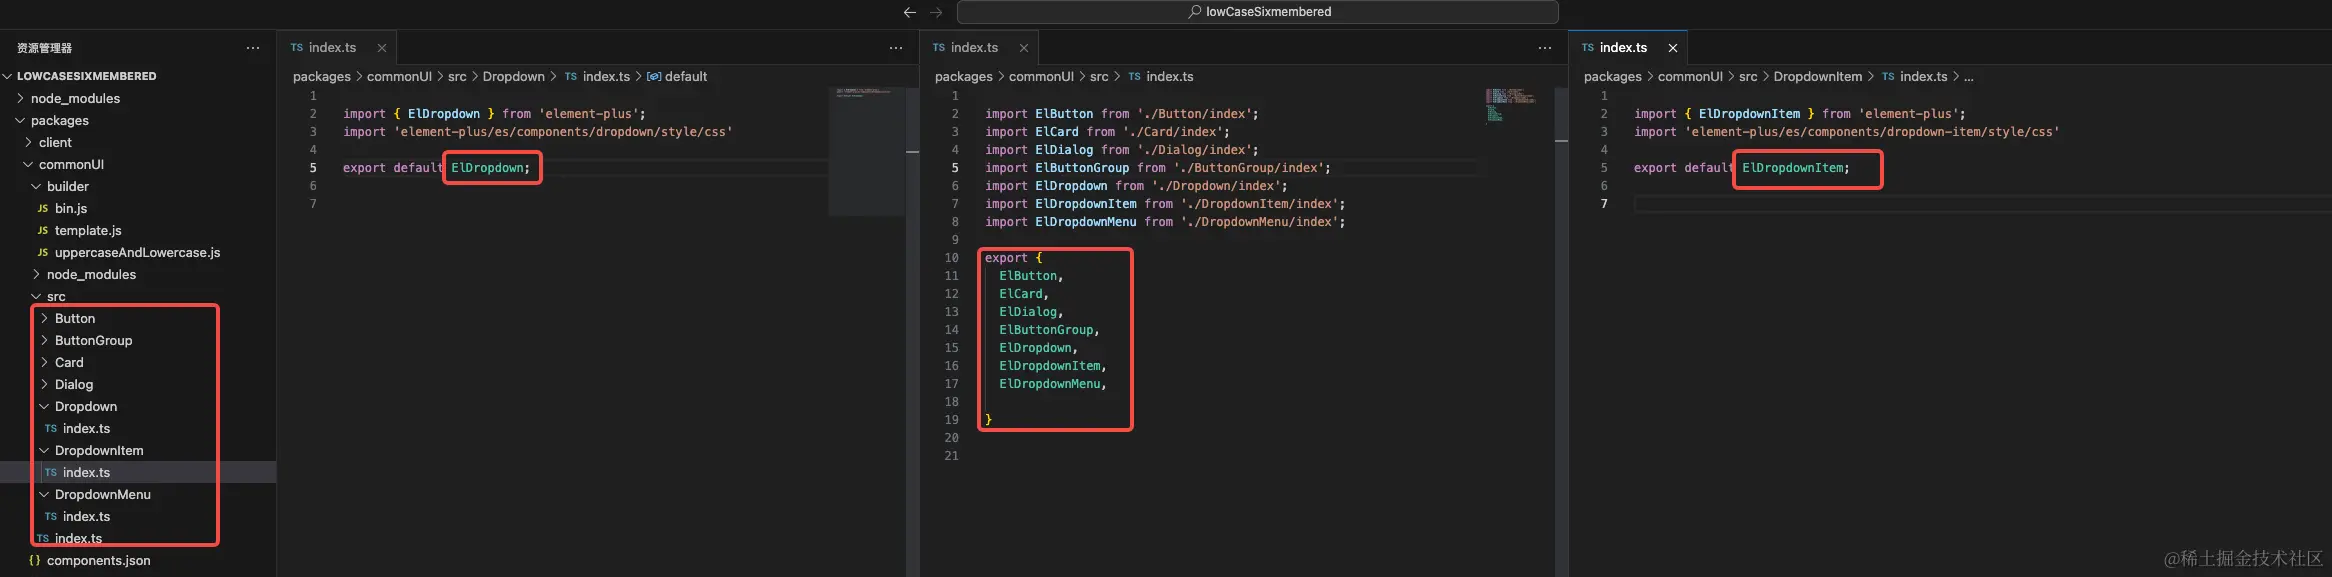Open more actions for the middle editor group
Viewport: 2332px width, 577px height.
[x=1545, y=48]
